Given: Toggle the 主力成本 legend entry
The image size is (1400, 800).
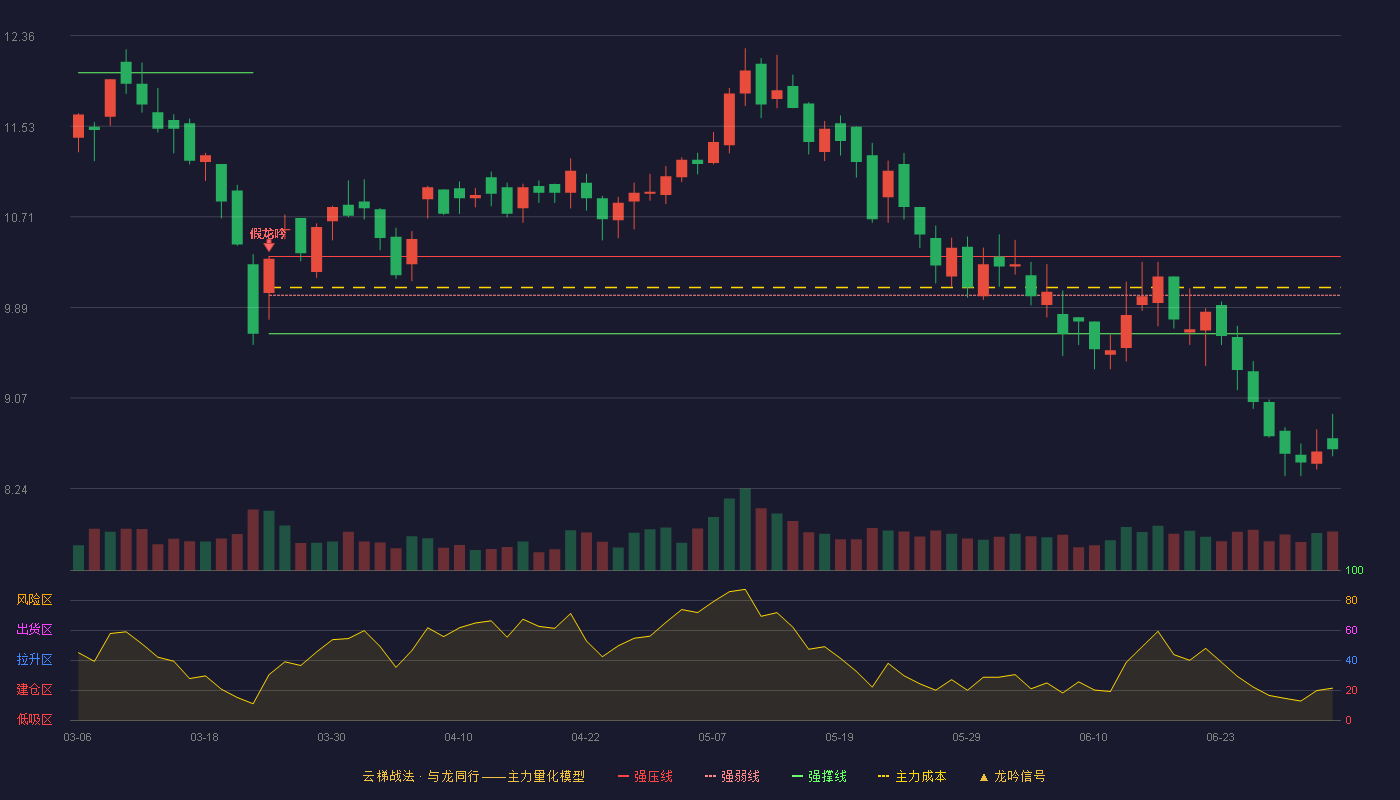Looking at the screenshot, I should (912, 776).
